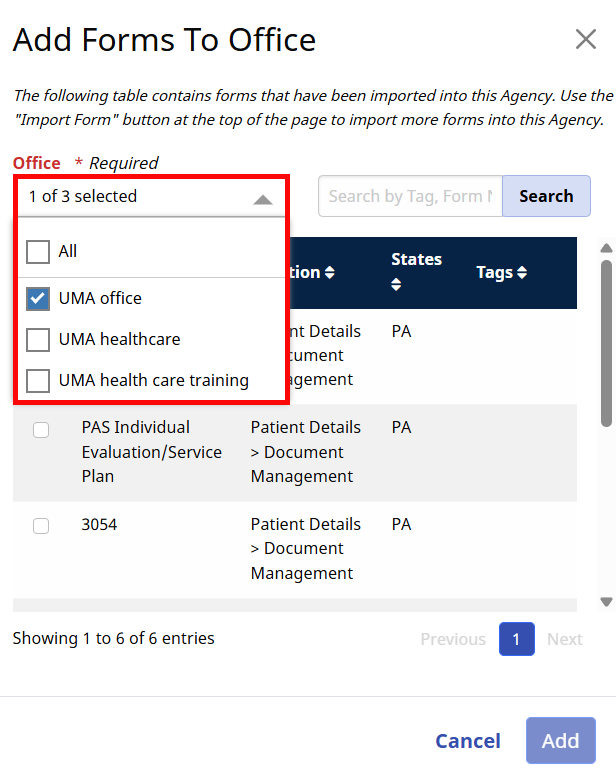Cancel adding forms
616x777 pixels.
pos(468,741)
